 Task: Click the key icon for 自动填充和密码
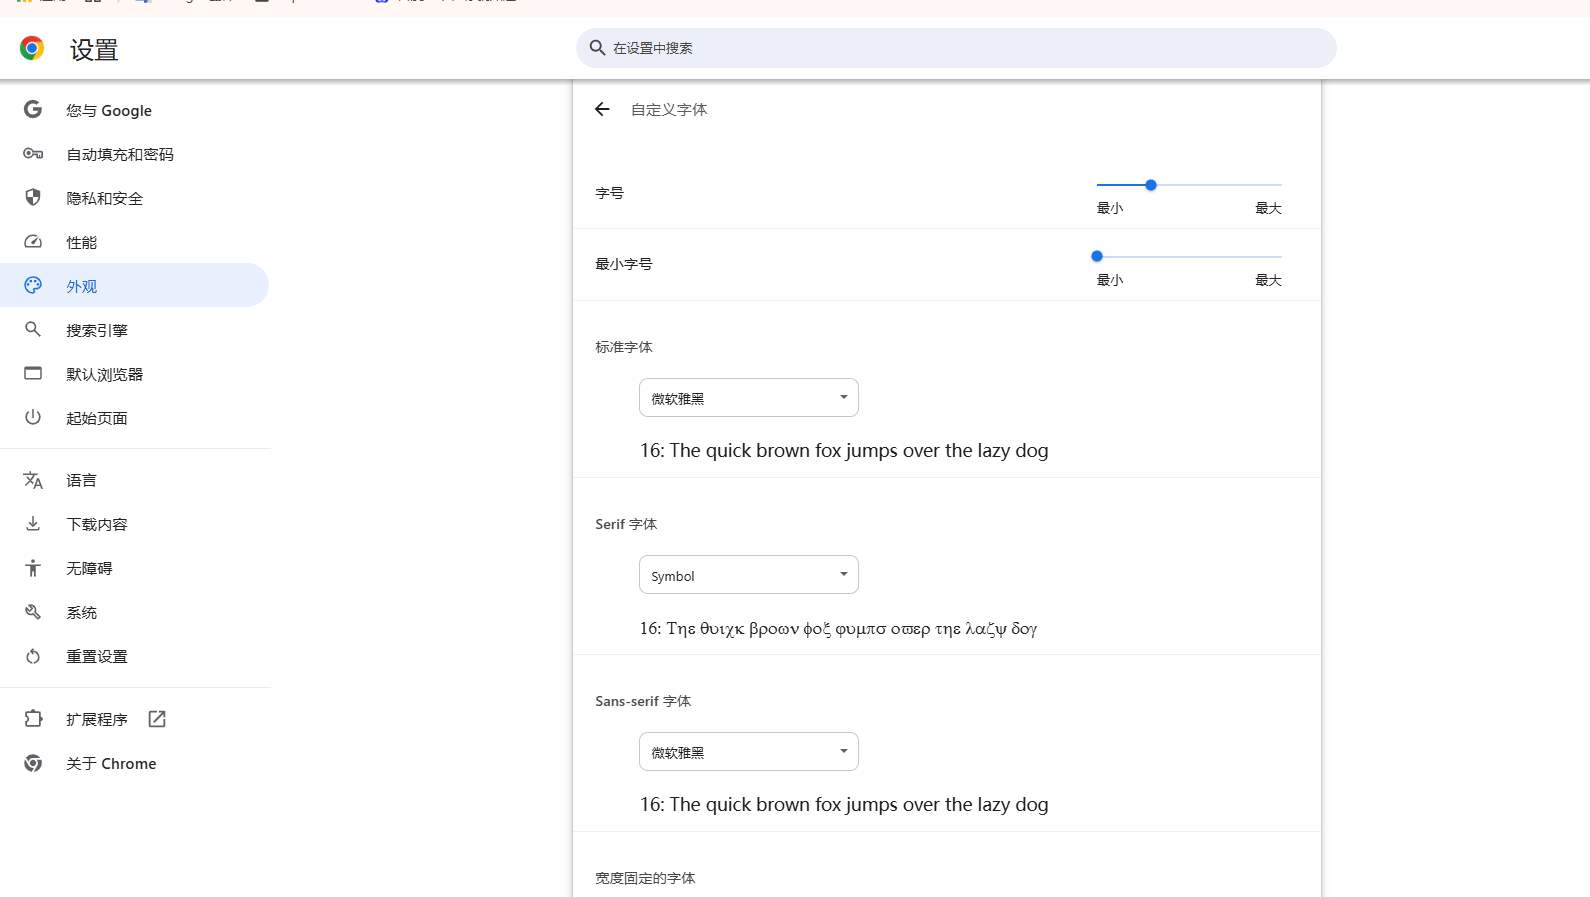(x=33, y=154)
